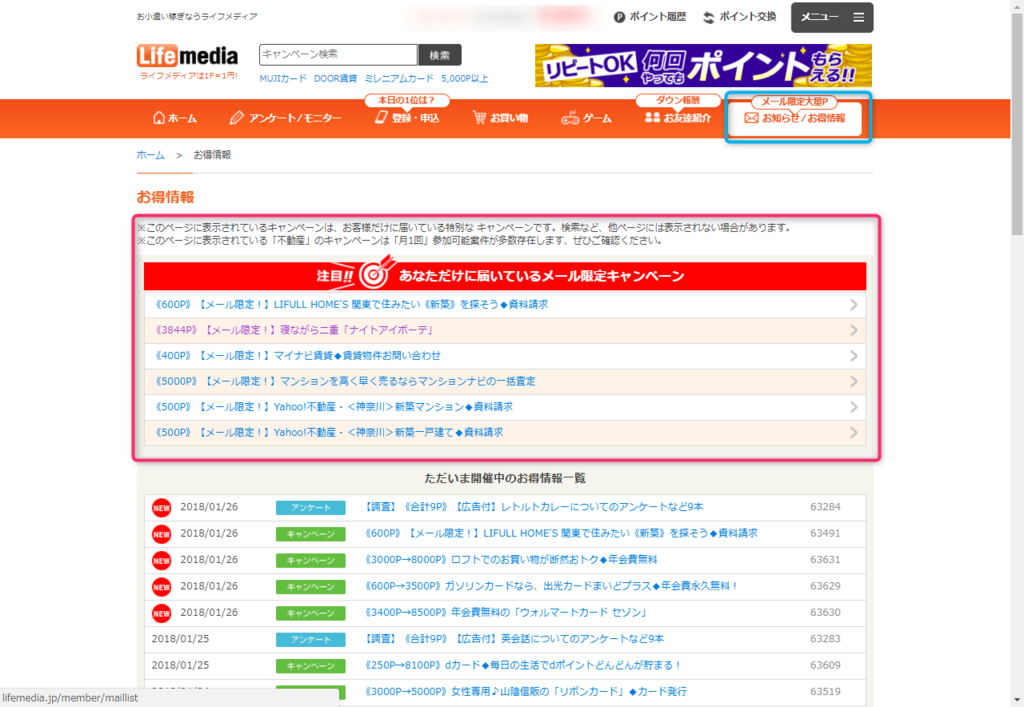Click the ダウン報酬 badge
The height and width of the screenshot is (707, 1024).
pyautogui.click(x=678, y=101)
